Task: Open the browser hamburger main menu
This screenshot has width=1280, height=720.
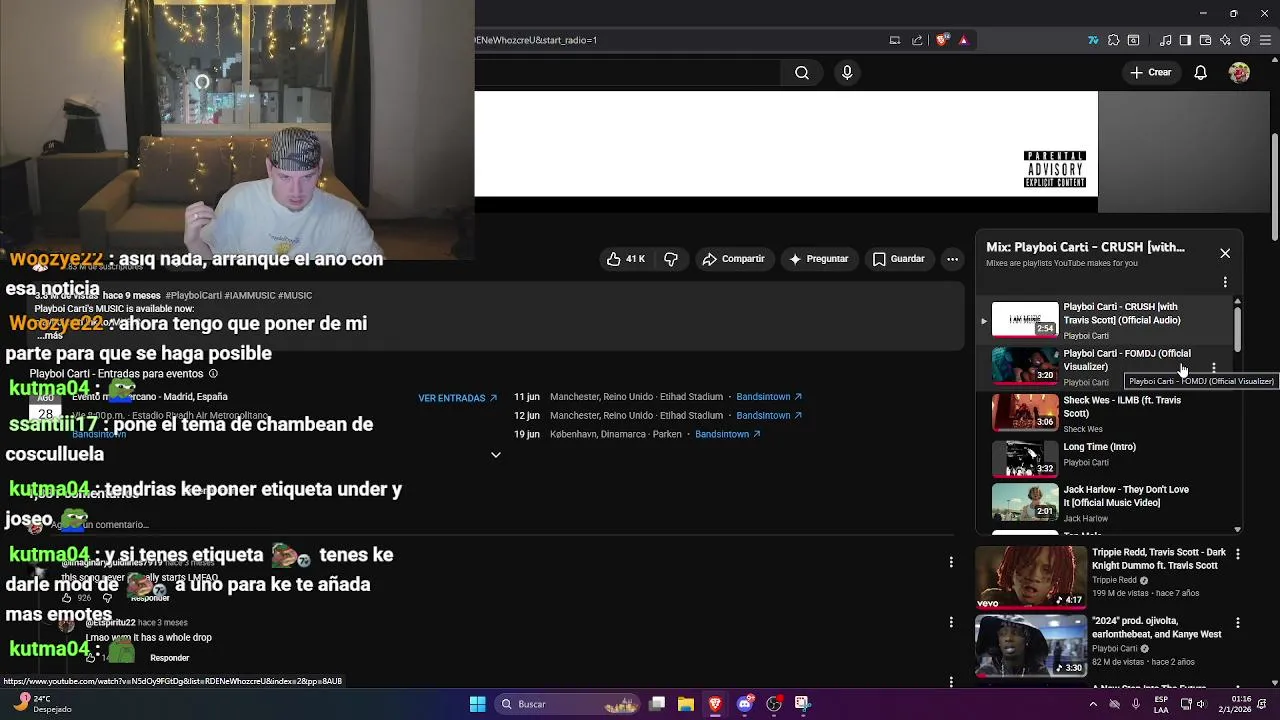Action: click(1265, 40)
